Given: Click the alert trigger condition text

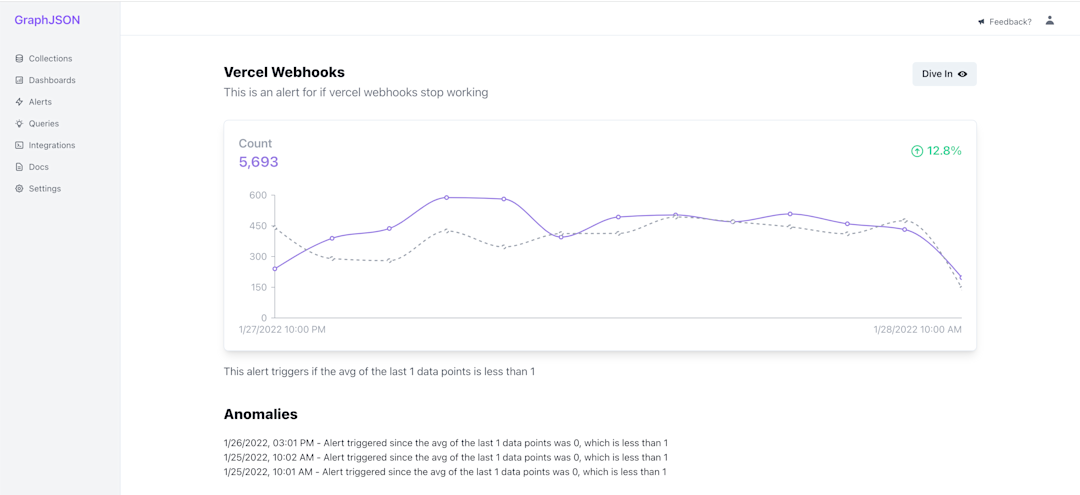Looking at the screenshot, I should click(x=380, y=372).
